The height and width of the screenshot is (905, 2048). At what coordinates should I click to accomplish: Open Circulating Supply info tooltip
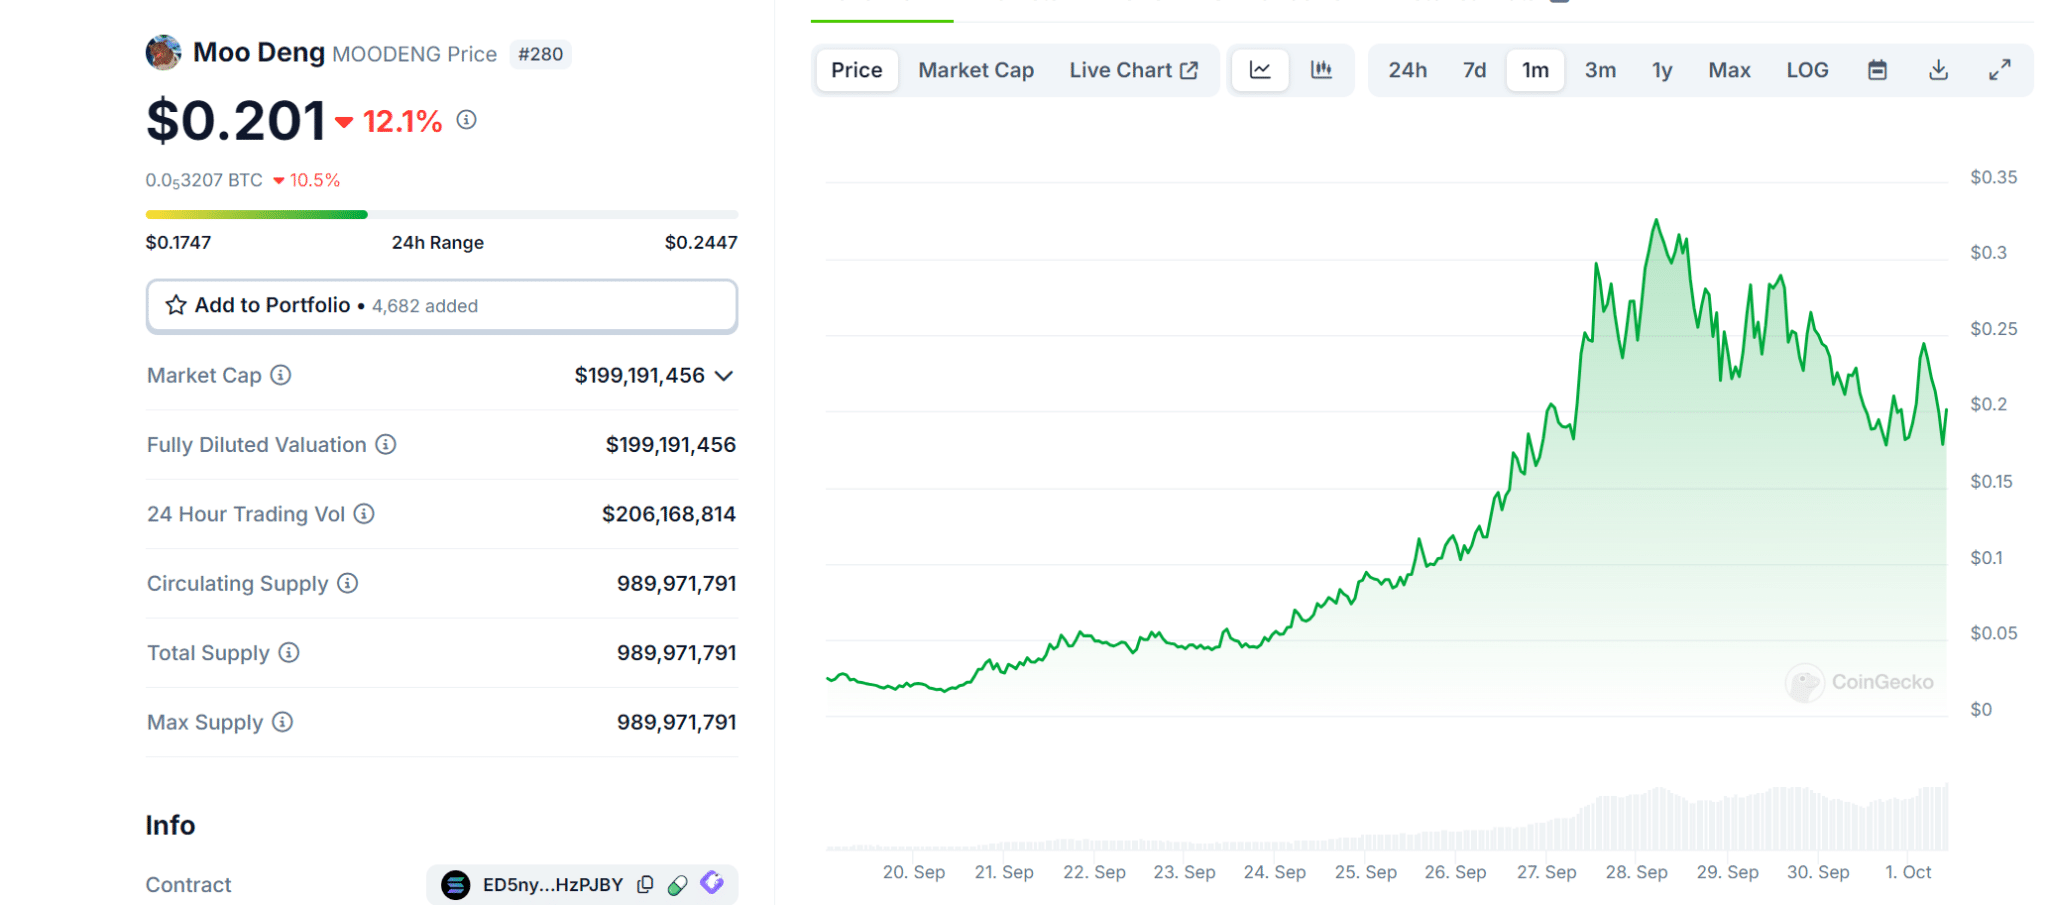click(x=347, y=583)
